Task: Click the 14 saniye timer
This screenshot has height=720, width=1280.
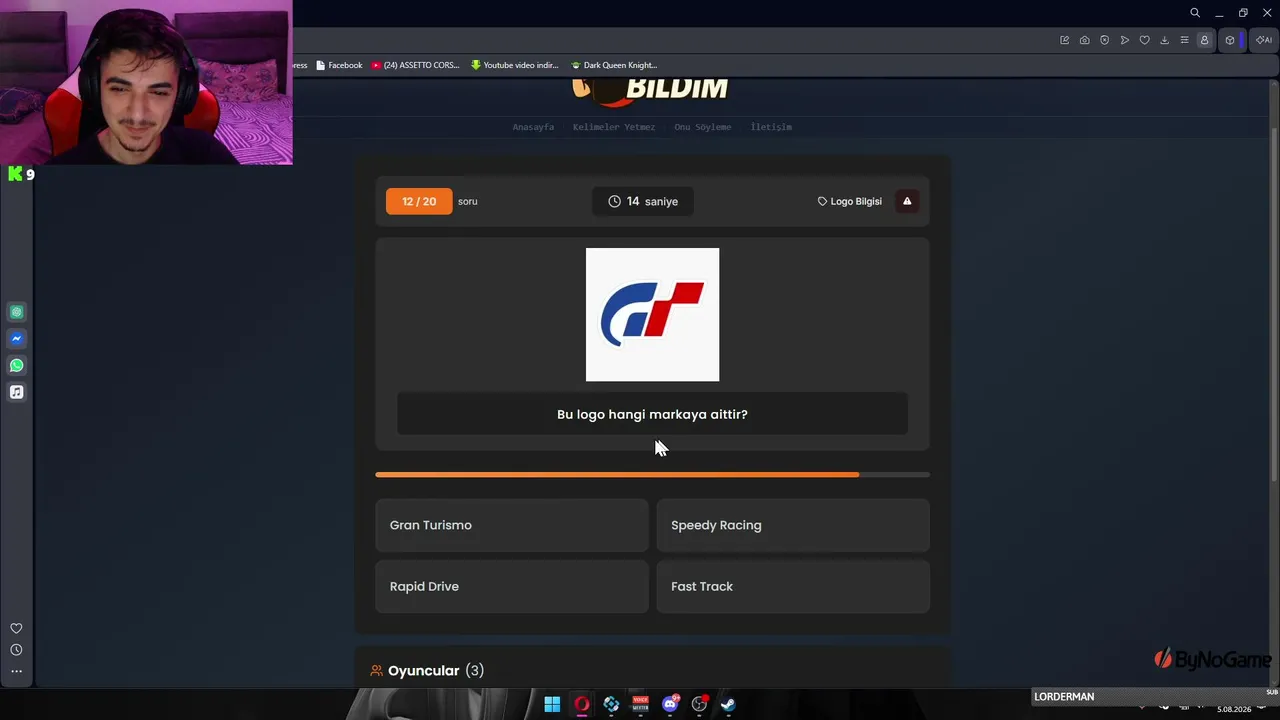Action: 643,201
